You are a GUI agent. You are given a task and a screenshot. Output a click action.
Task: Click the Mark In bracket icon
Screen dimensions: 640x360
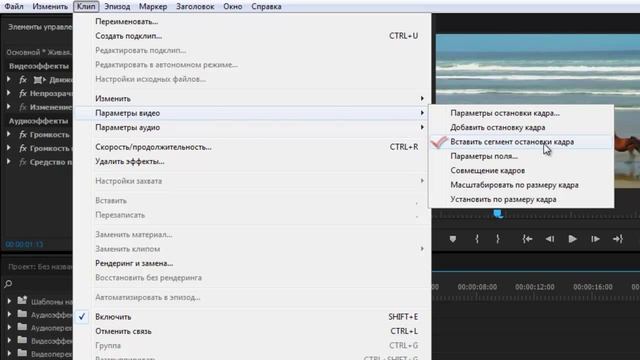point(477,239)
